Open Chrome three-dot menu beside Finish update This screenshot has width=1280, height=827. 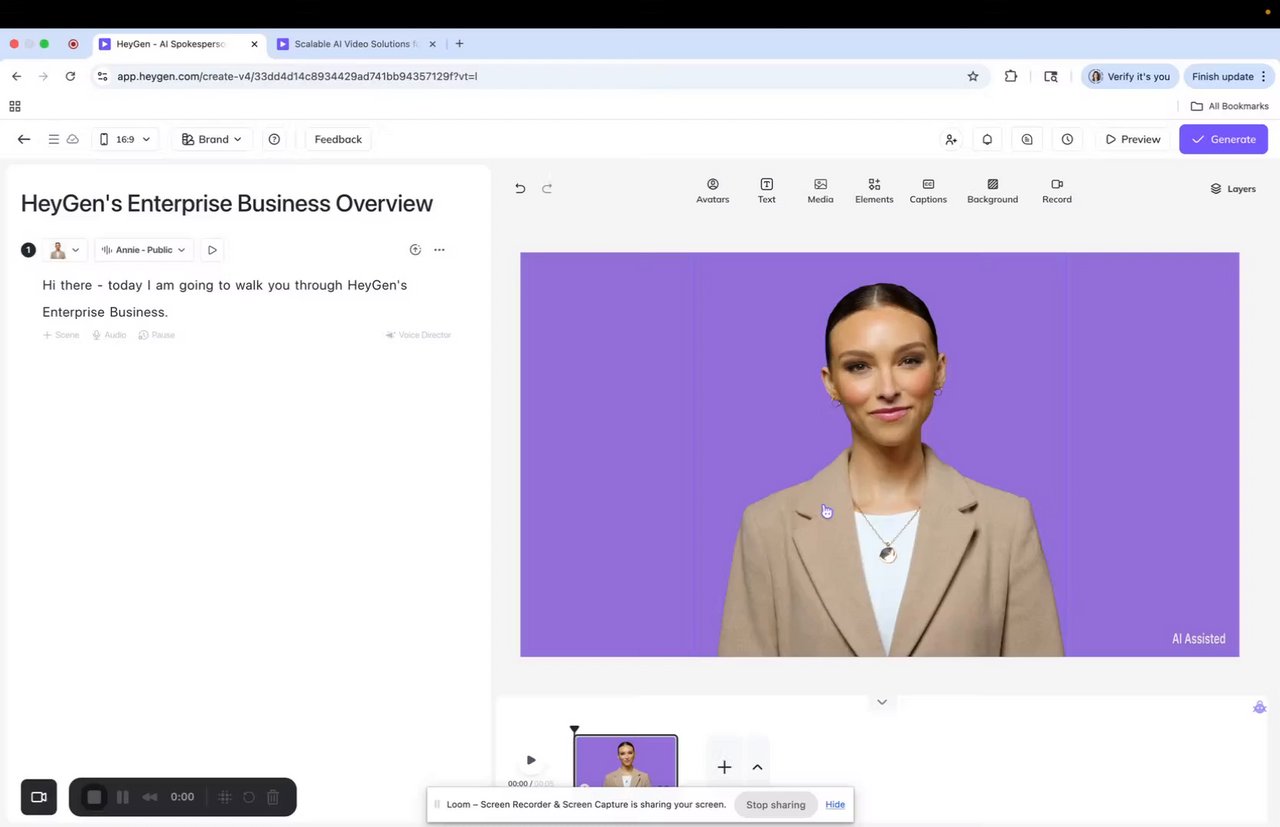click(1264, 76)
